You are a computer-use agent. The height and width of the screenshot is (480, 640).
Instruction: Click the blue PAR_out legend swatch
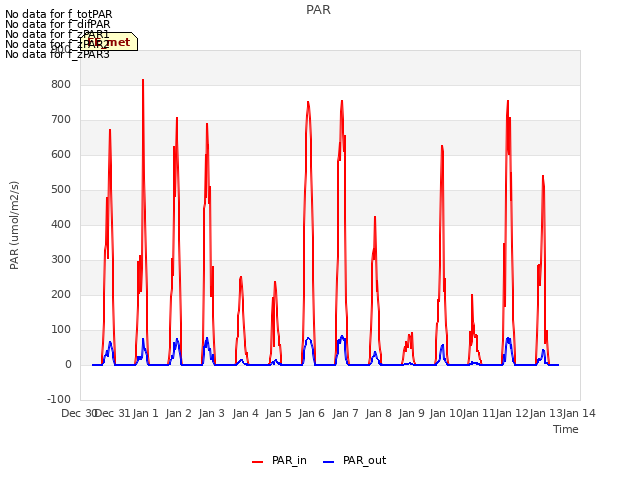(329, 462)
